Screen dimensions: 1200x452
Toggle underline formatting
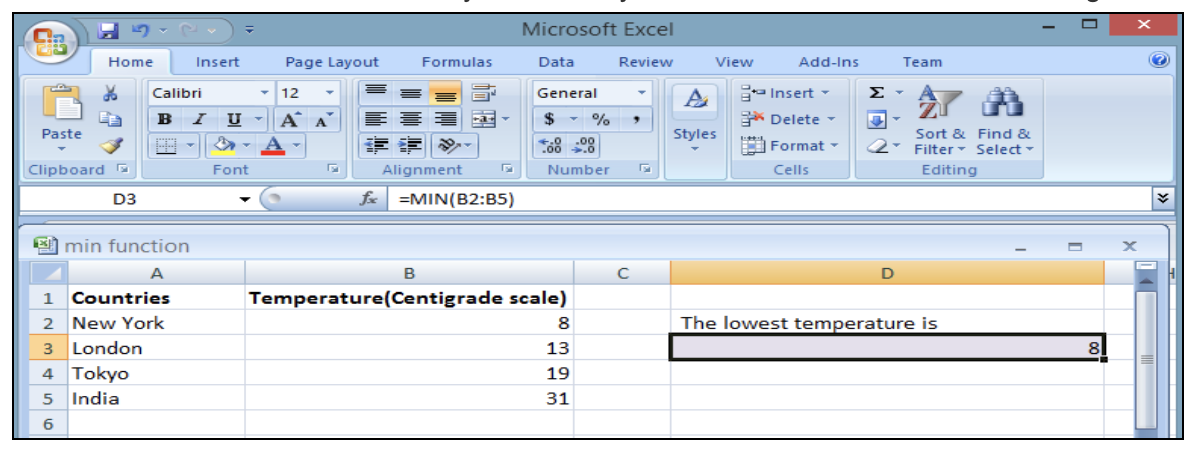coord(233,119)
